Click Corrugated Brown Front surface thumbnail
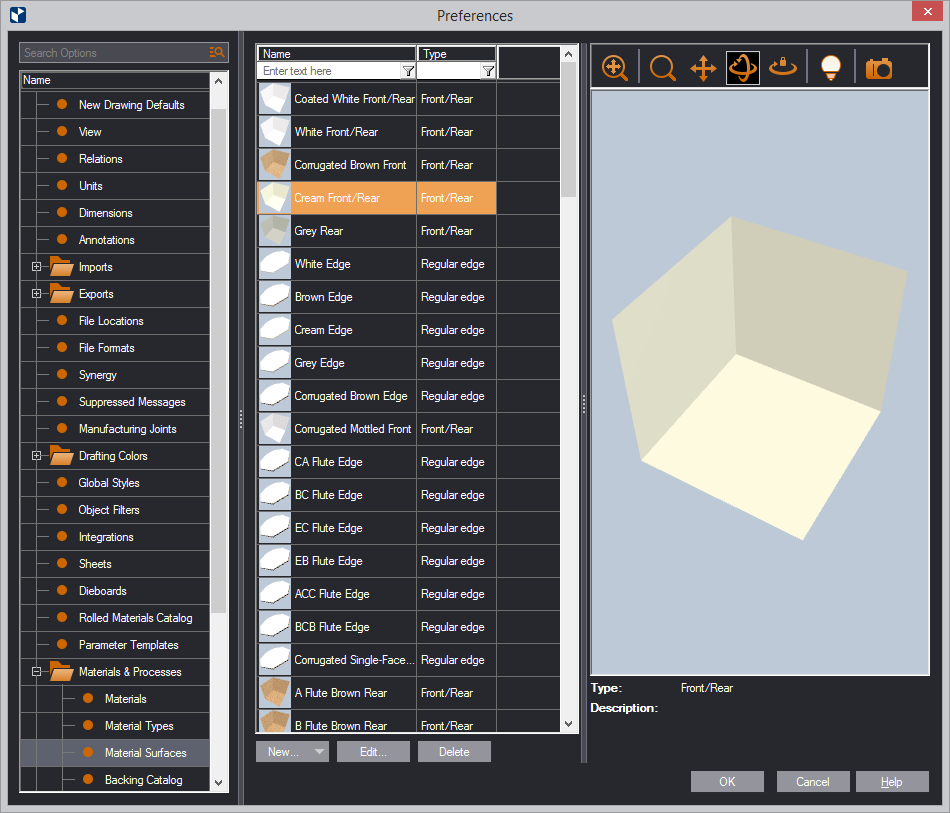The height and width of the screenshot is (813, 950). pyautogui.click(x=274, y=165)
